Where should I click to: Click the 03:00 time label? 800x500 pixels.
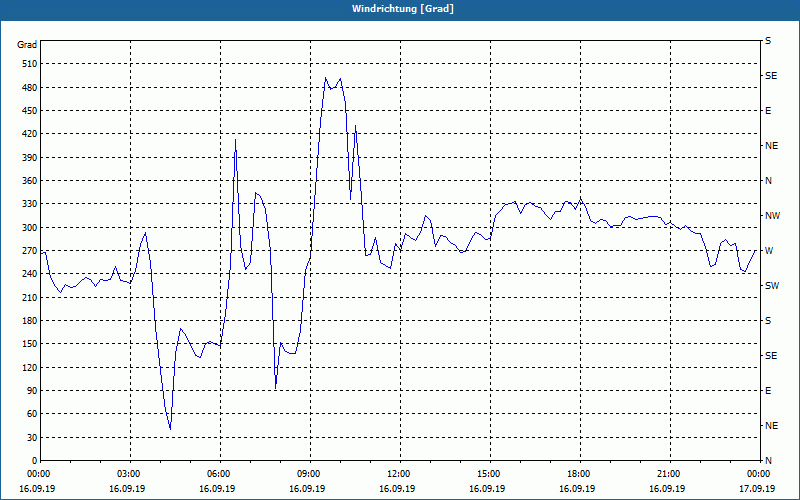pos(127,473)
